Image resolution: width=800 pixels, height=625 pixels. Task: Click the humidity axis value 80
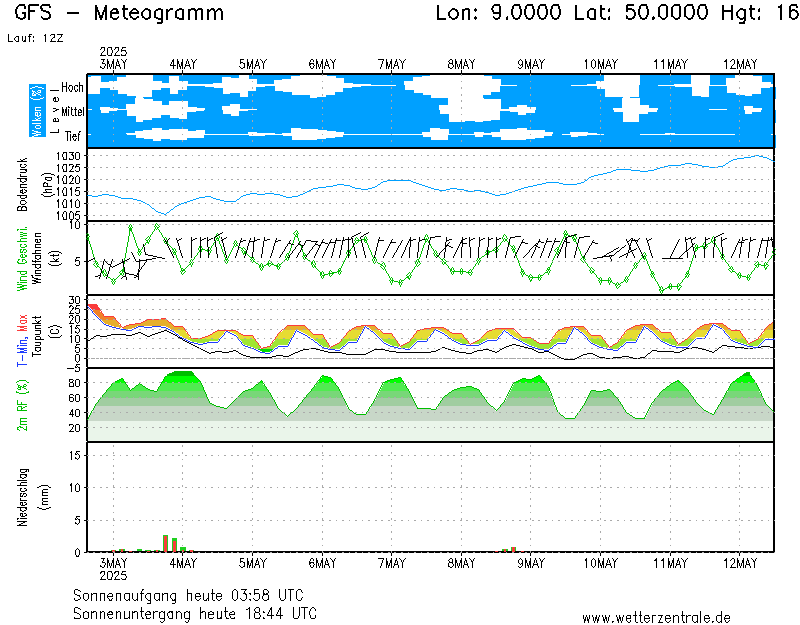74,383
